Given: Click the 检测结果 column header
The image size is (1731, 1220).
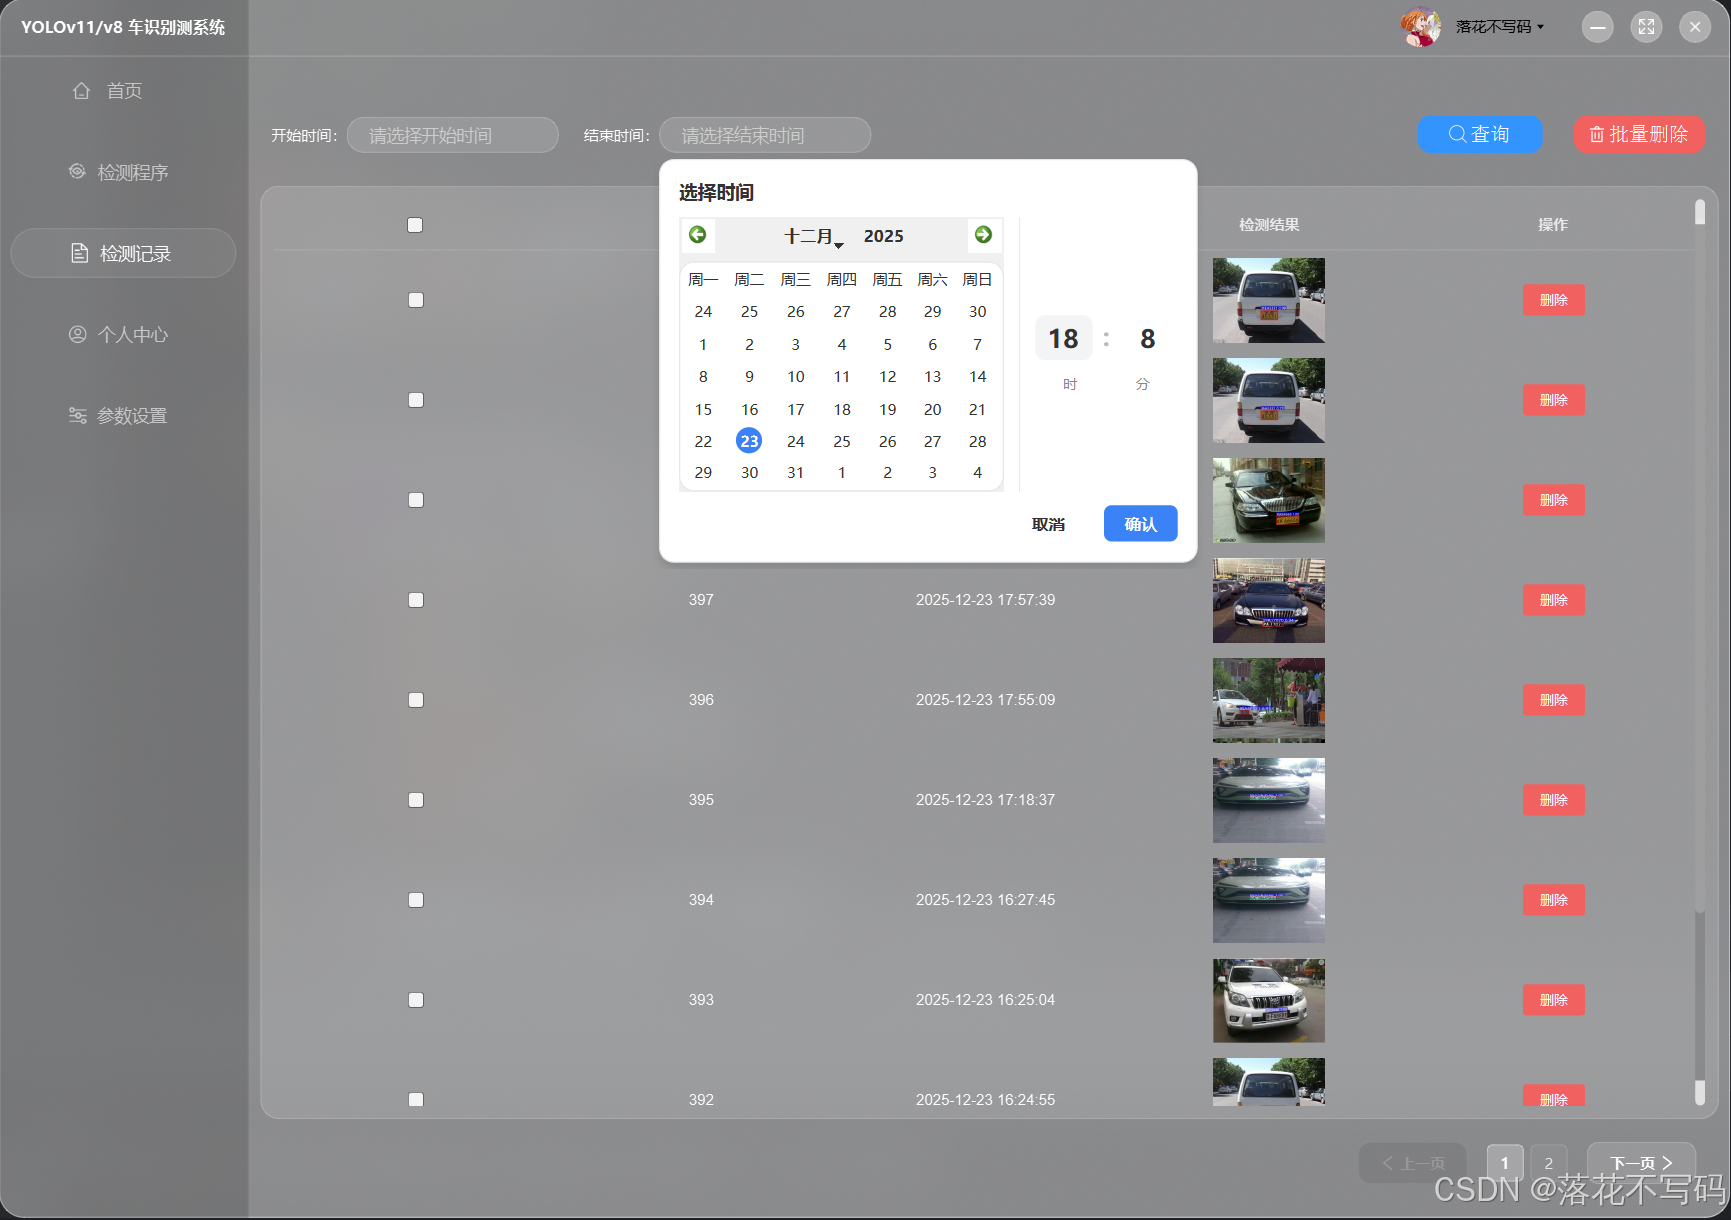Looking at the screenshot, I should [1269, 225].
